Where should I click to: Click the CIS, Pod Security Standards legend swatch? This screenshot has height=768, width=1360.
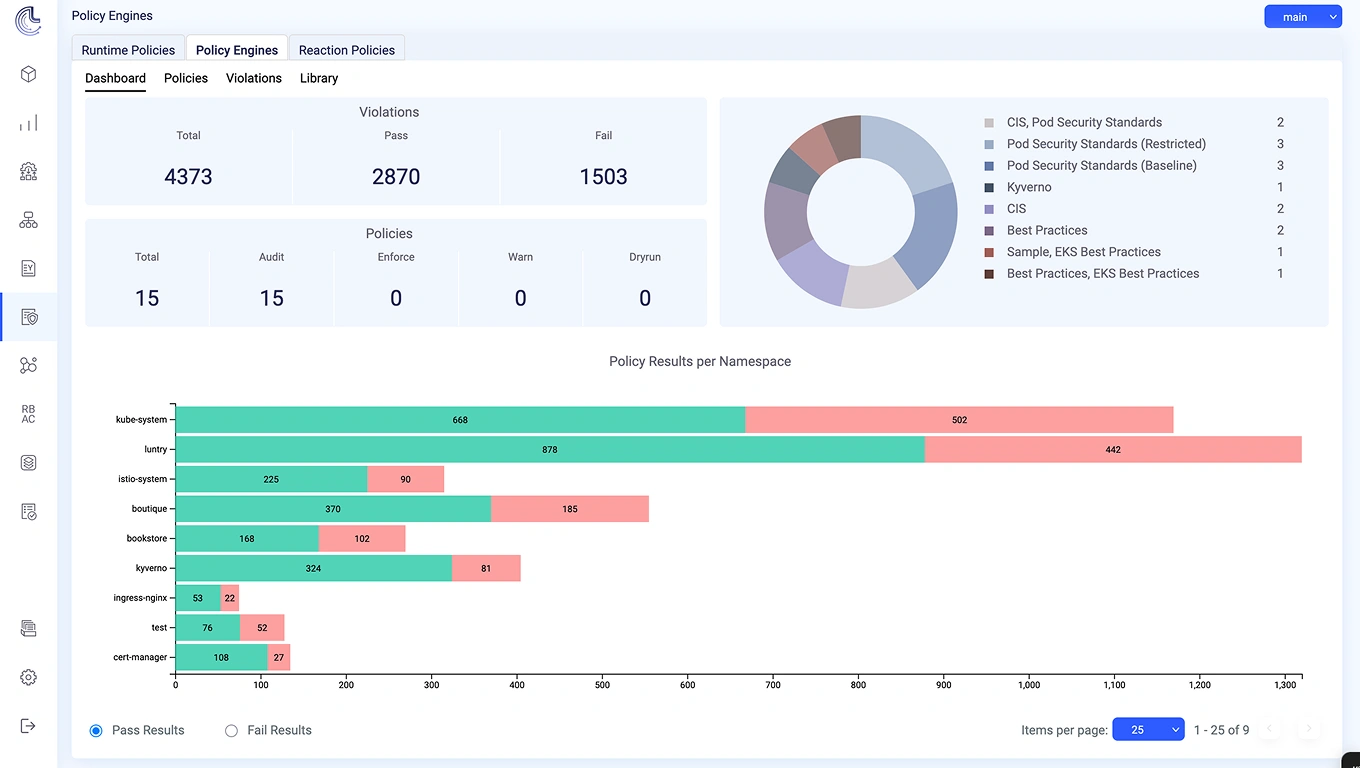point(989,123)
